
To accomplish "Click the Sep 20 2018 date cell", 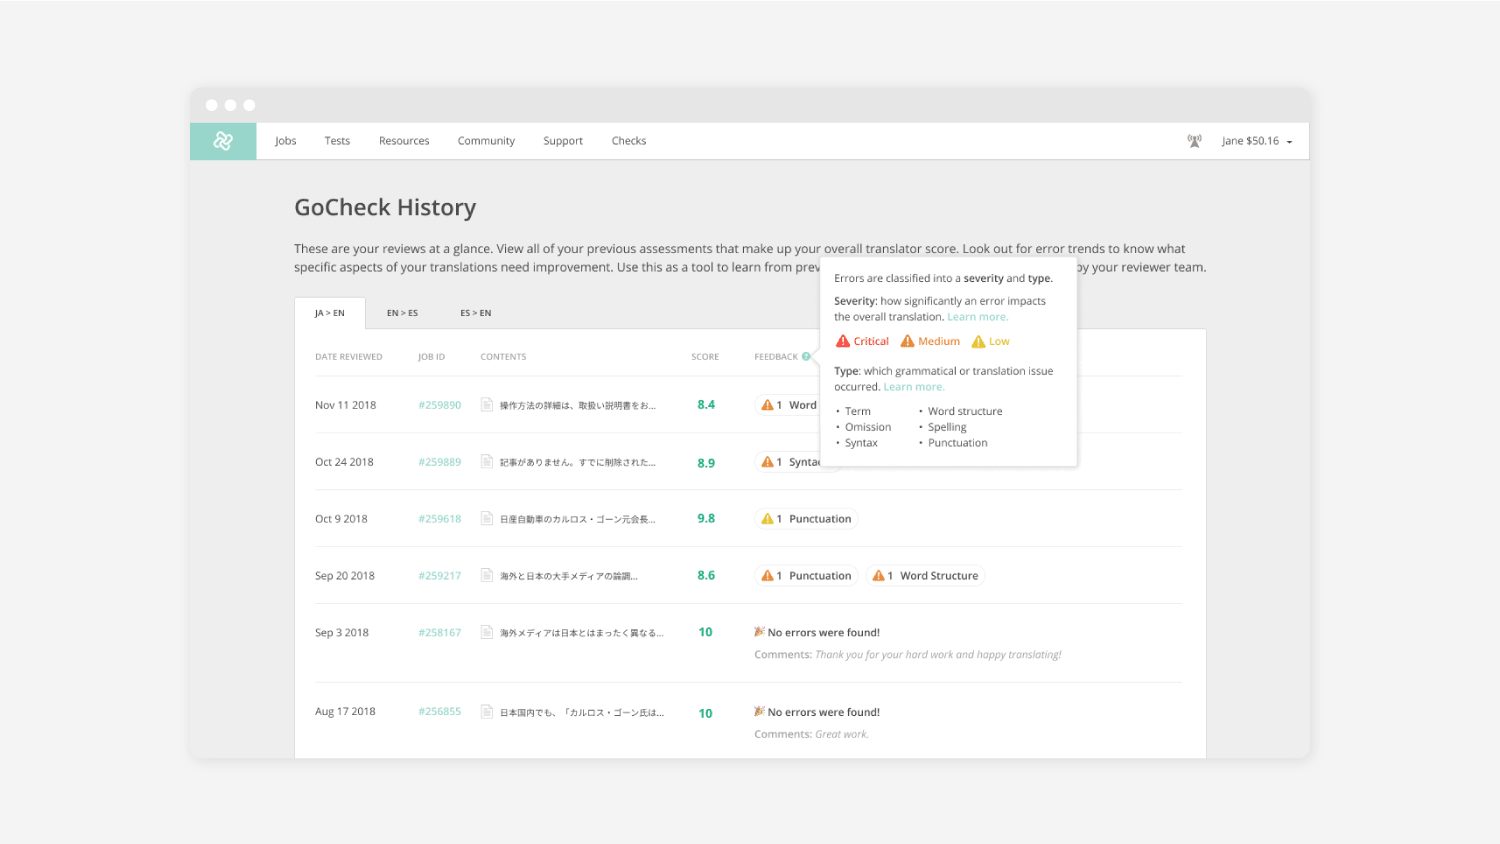I will pos(345,576).
